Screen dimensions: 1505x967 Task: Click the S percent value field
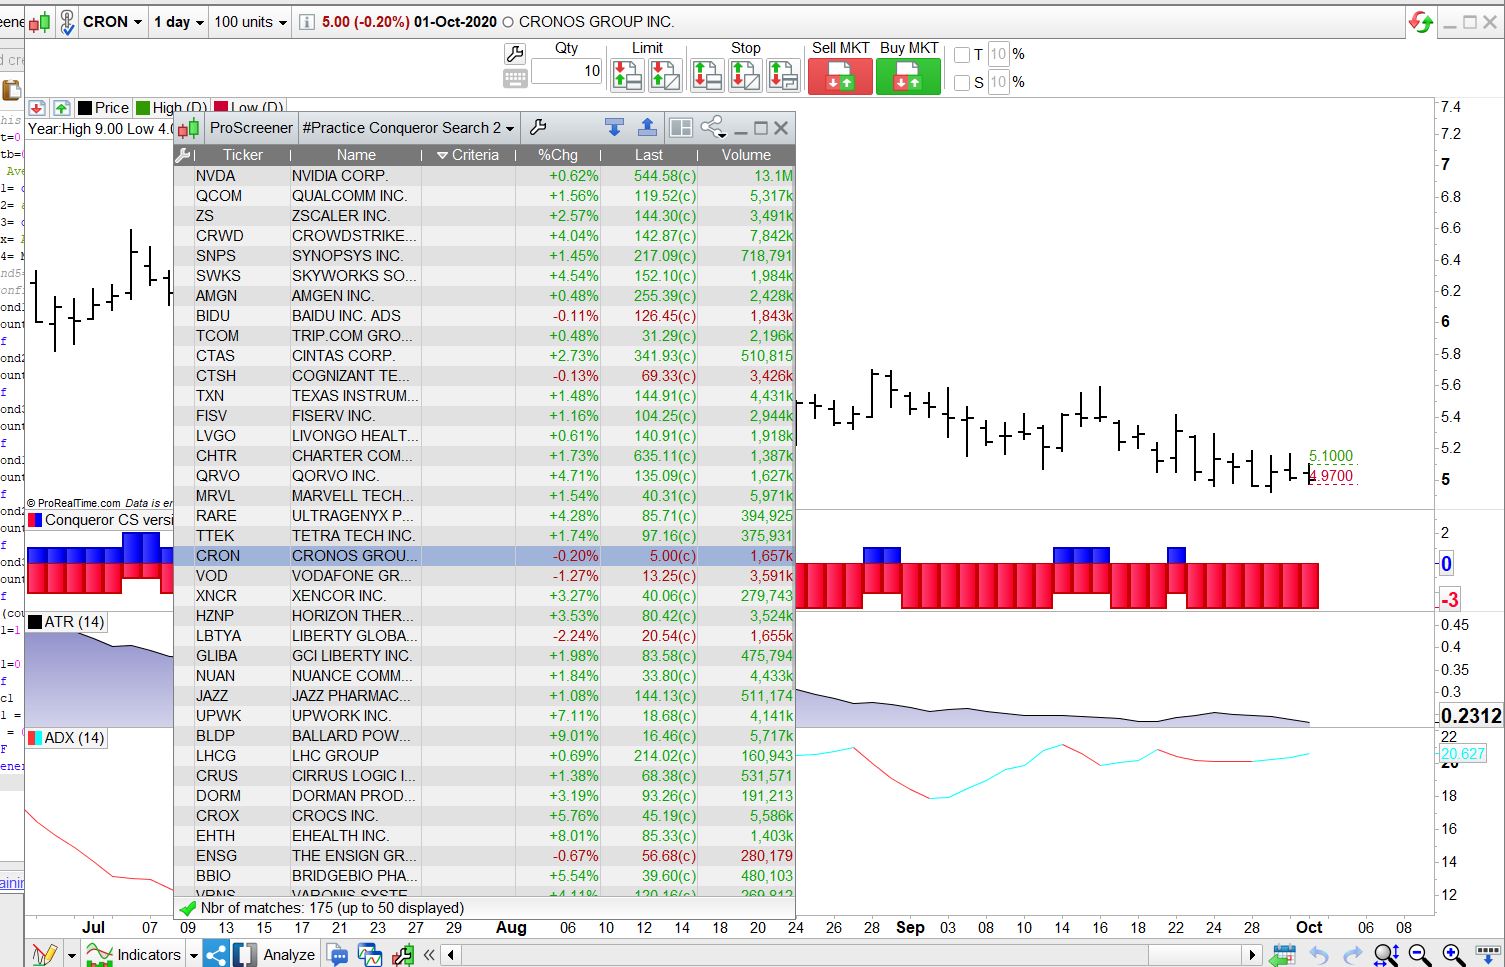998,83
